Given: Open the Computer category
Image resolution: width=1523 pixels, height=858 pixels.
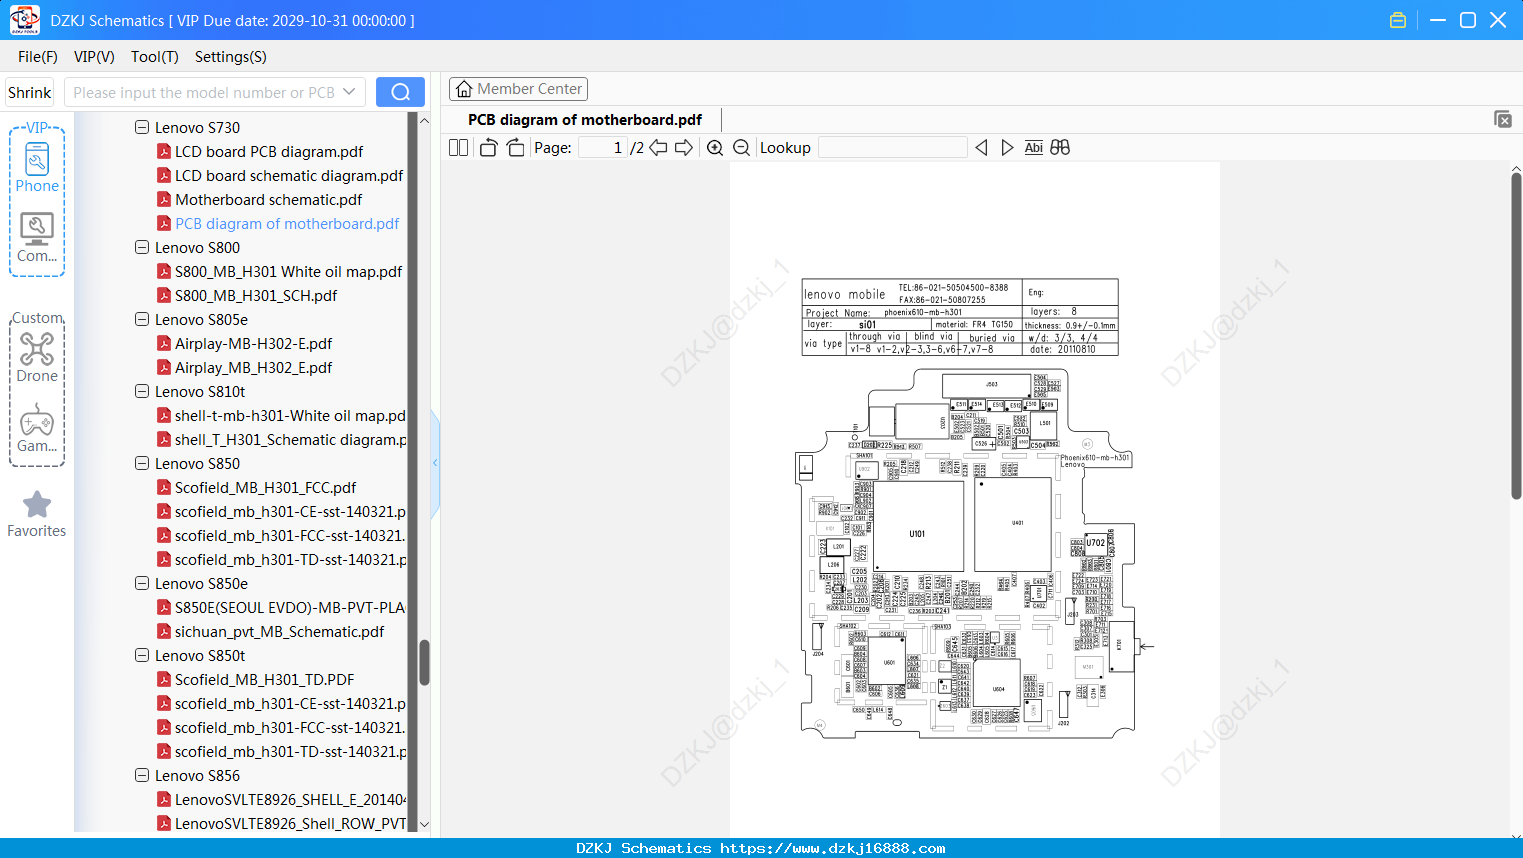Looking at the screenshot, I should (x=37, y=237).
